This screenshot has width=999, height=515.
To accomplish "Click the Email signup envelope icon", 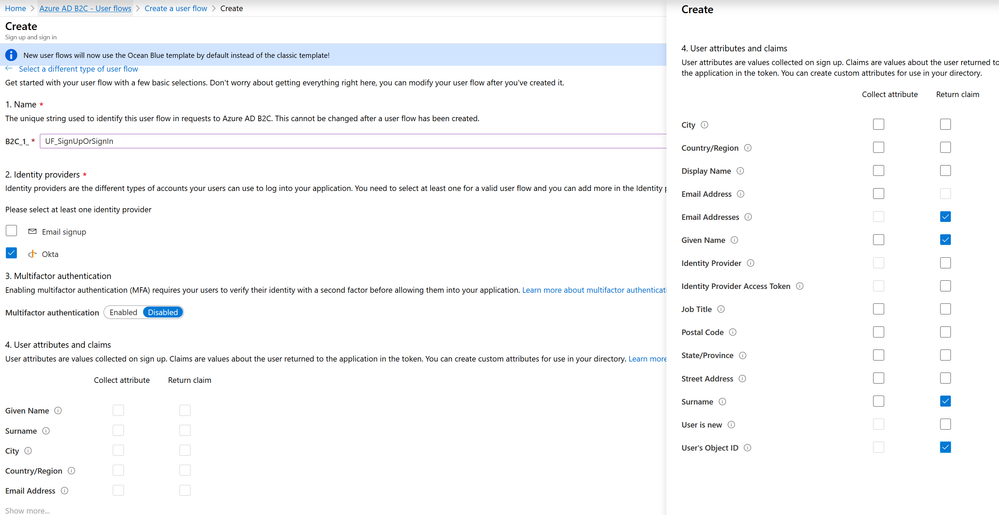I will coord(32,232).
